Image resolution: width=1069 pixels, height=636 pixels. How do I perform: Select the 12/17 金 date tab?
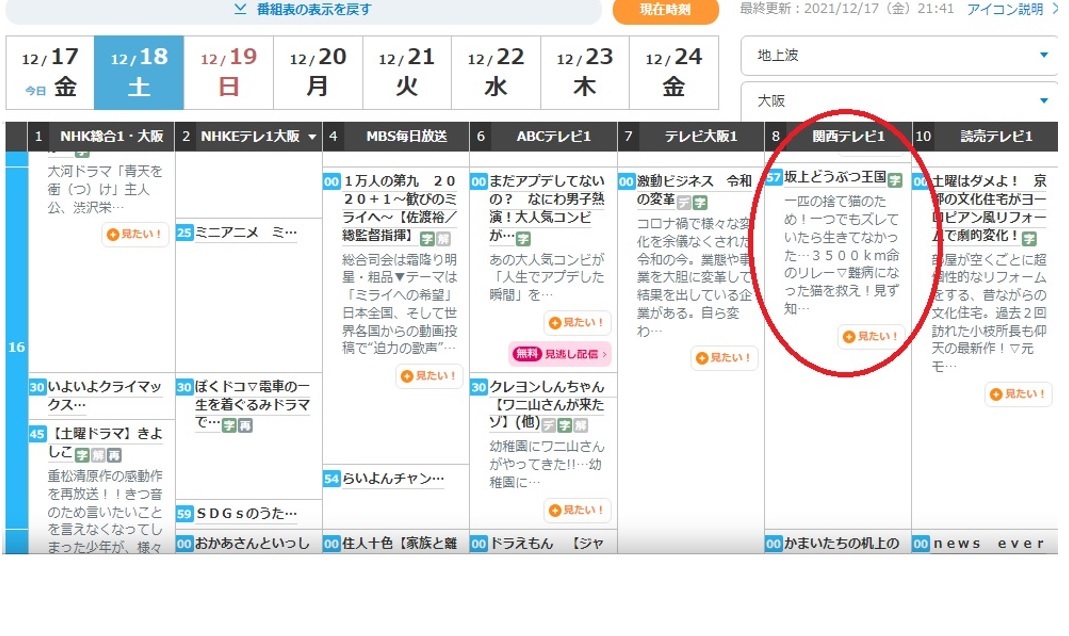coord(50,72)
